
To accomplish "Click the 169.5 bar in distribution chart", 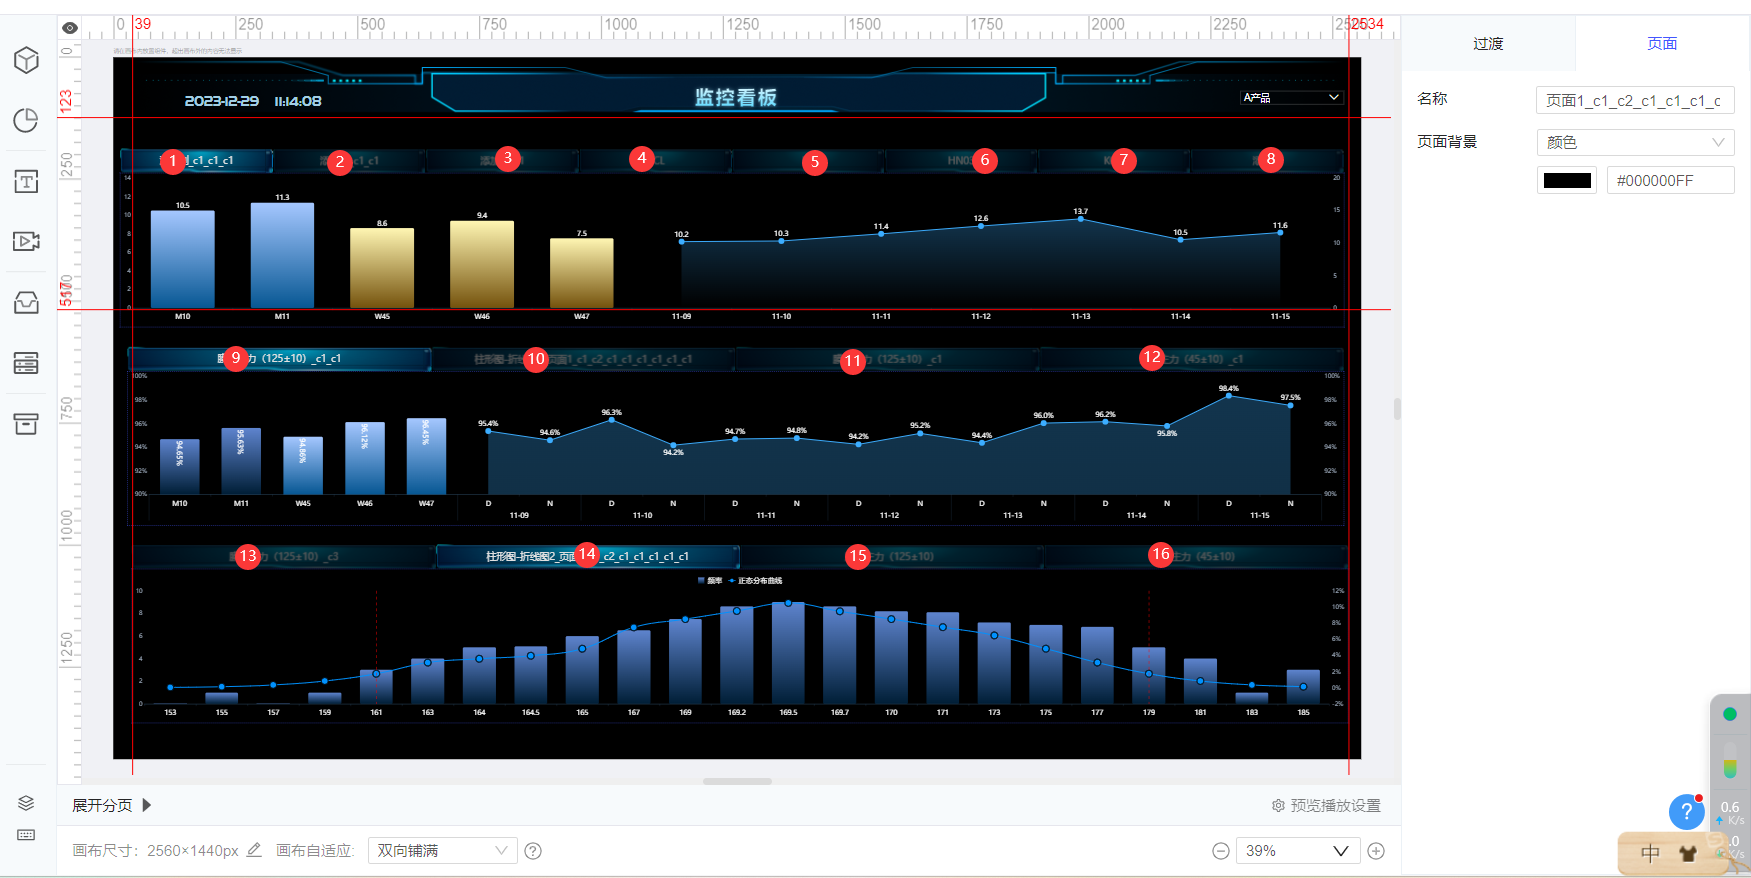I will click(788, 653).
